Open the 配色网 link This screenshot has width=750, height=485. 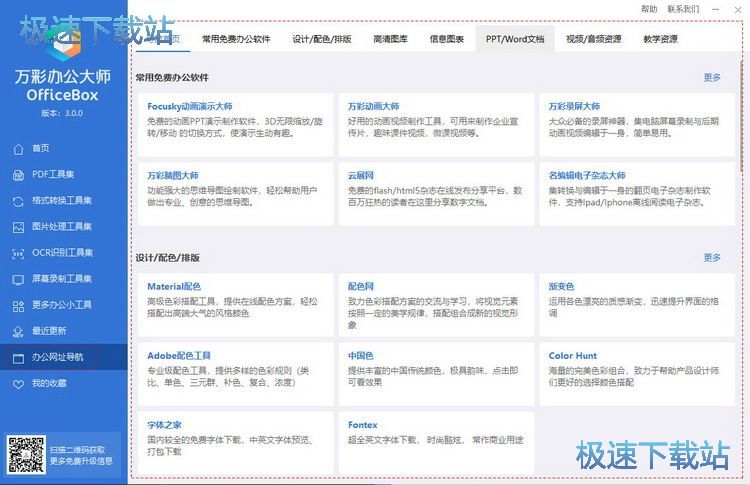[361, 287]
